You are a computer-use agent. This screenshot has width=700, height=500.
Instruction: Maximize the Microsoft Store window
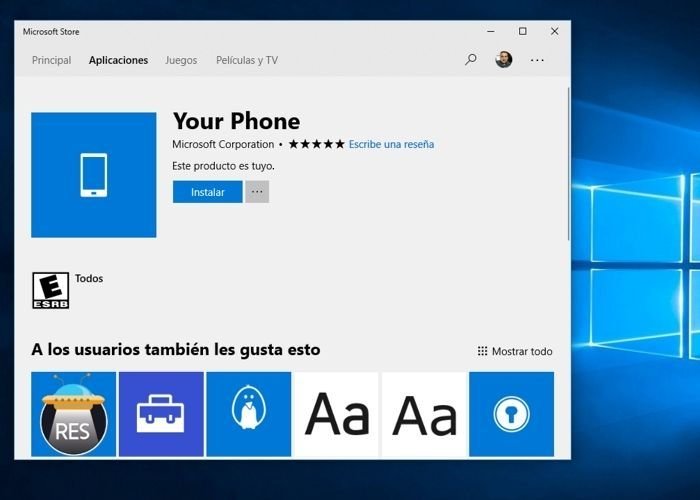(522, 31)
